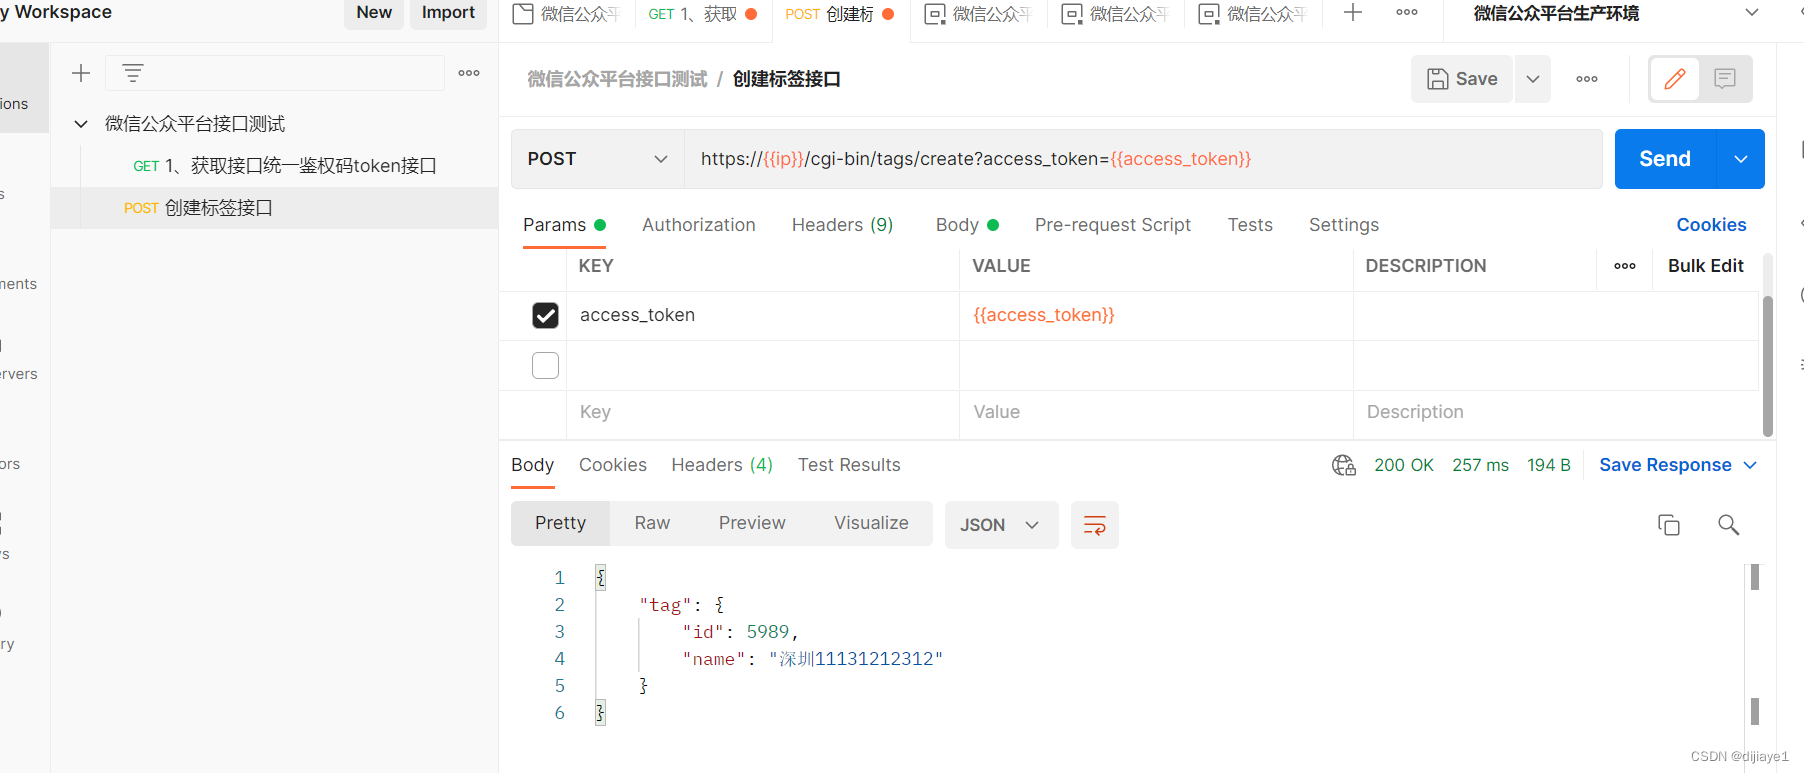This screenshot has width=1804, height=773.
Task: Click the New button
Action: coord(374,13)
